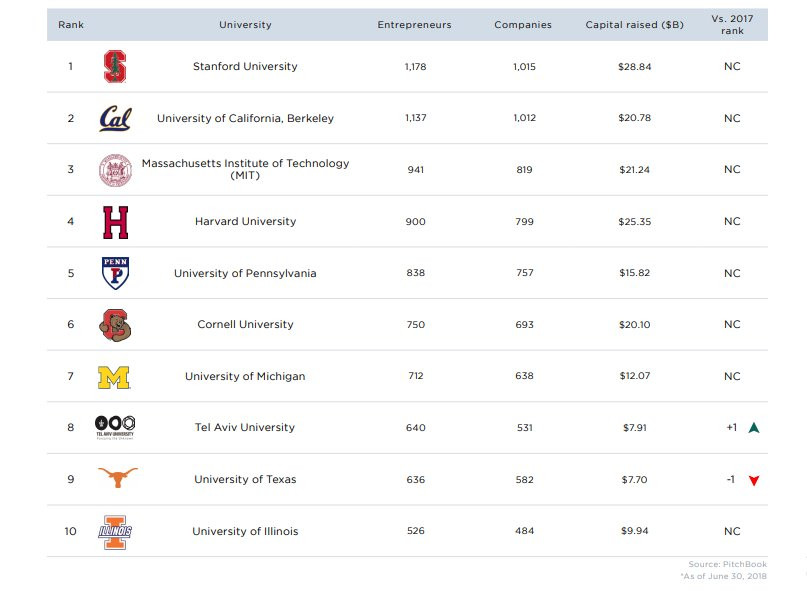Click the Companies column header
The image size is (807, 615).
coord(523,25)
